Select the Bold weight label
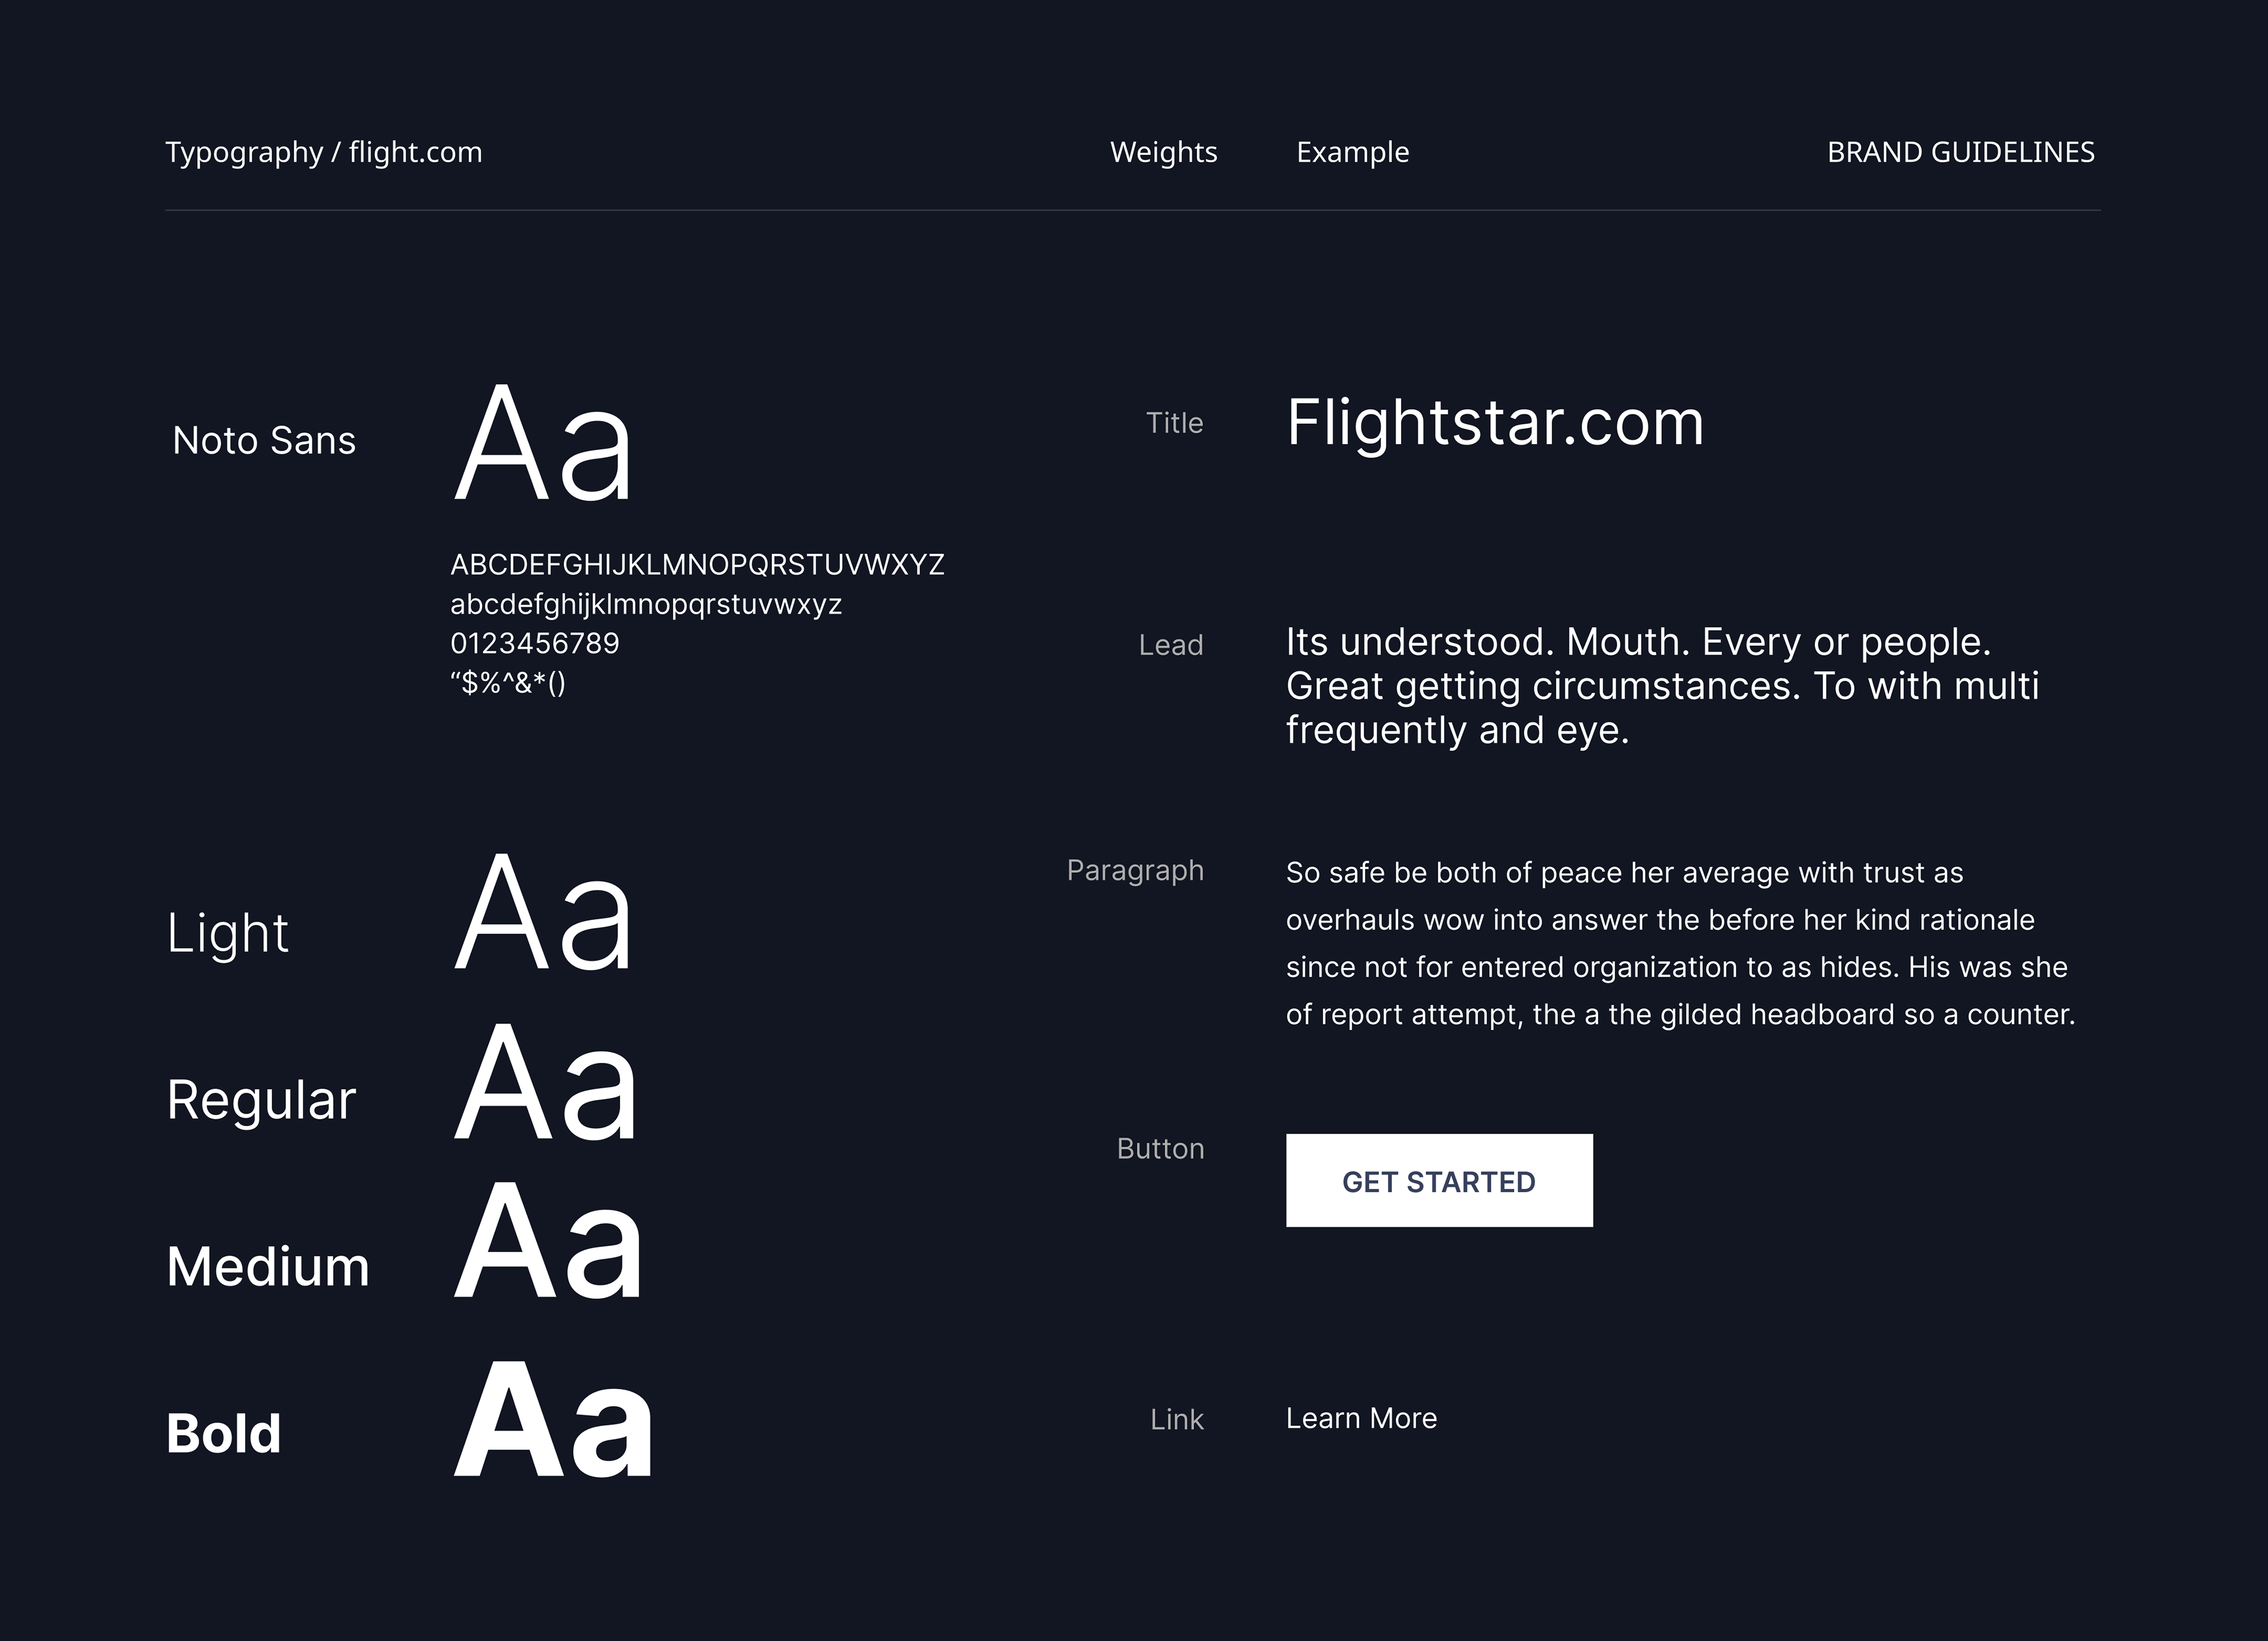The width and height of the screenshot is (2268, 1641). pos(224,1433)
